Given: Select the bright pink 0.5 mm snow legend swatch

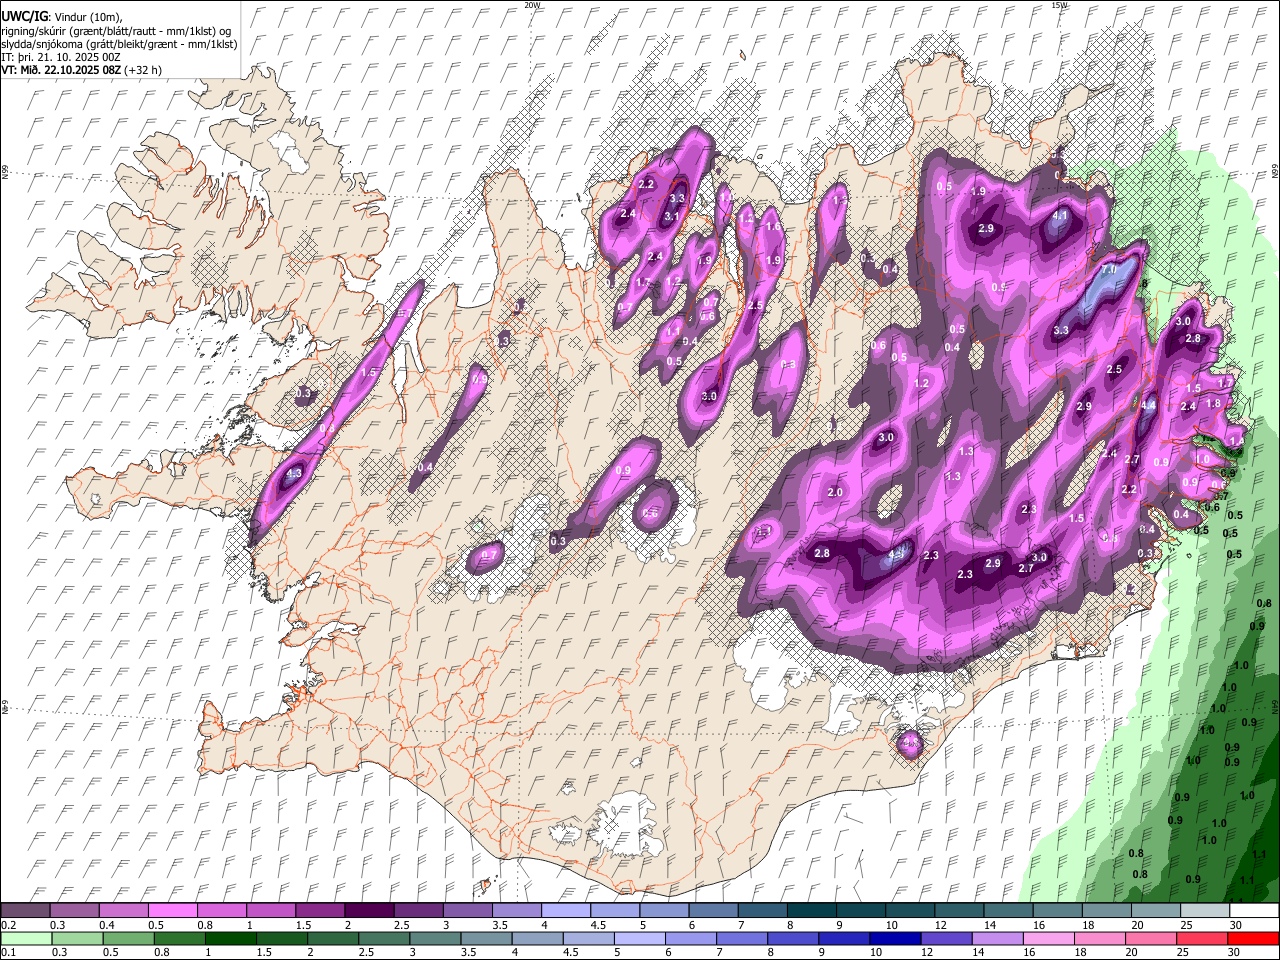Looking at the screenshot, I should click(x=172, y=911).
